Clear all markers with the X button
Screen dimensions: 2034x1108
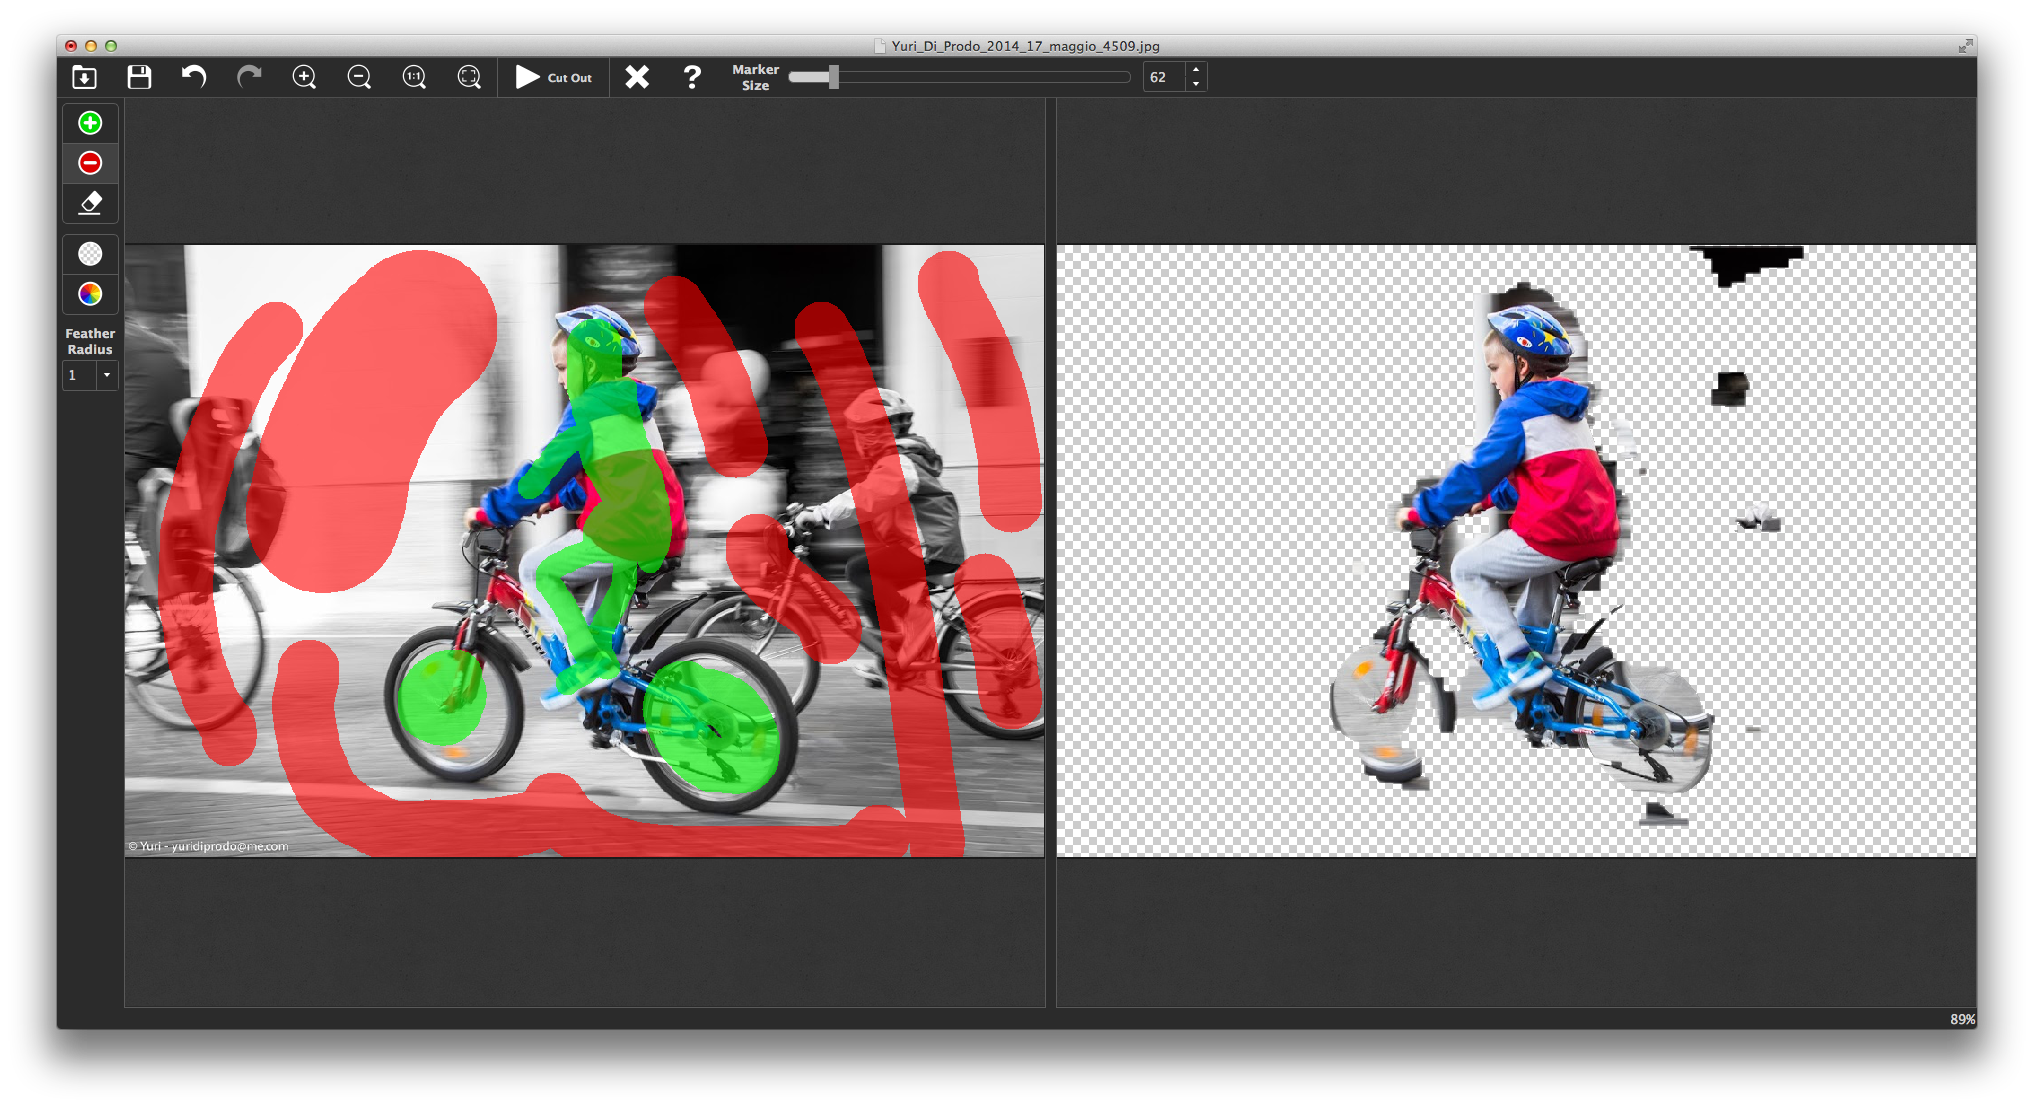click(637, 77)
